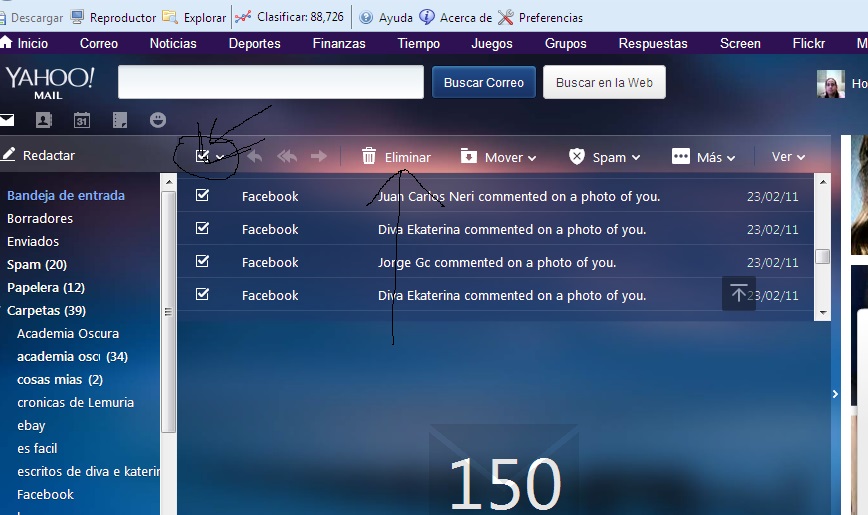
Task: Open Jorge Gc commented email
Action: point(497,262)
